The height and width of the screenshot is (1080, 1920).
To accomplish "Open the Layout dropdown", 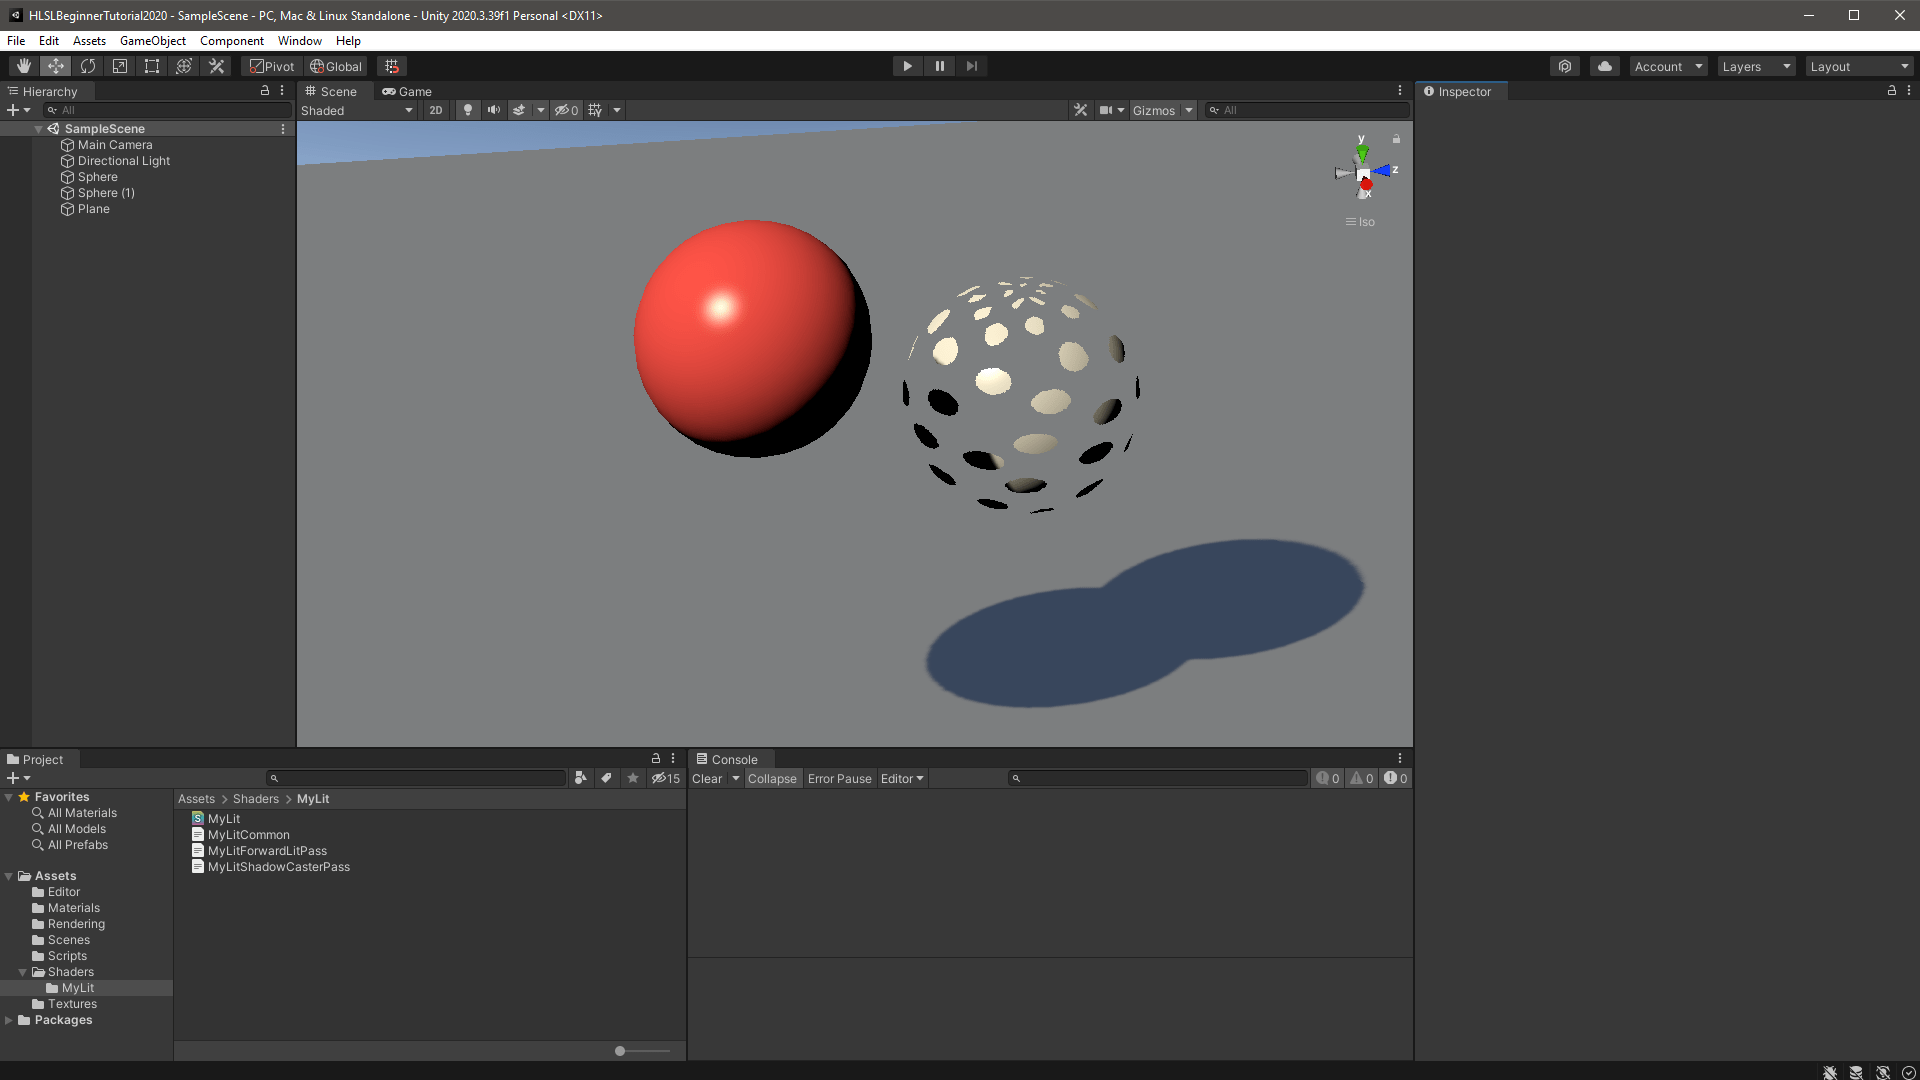I will (1860, 66).
